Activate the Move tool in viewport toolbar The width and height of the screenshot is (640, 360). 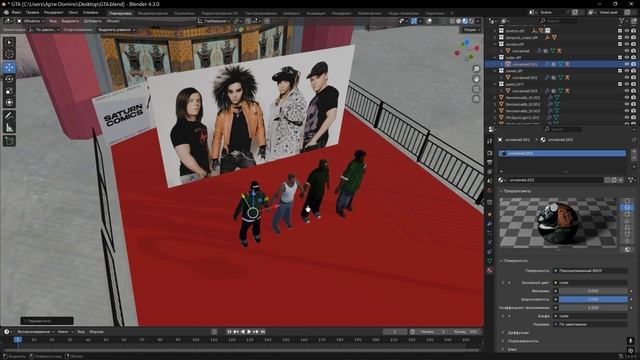(x=9, y=67)
